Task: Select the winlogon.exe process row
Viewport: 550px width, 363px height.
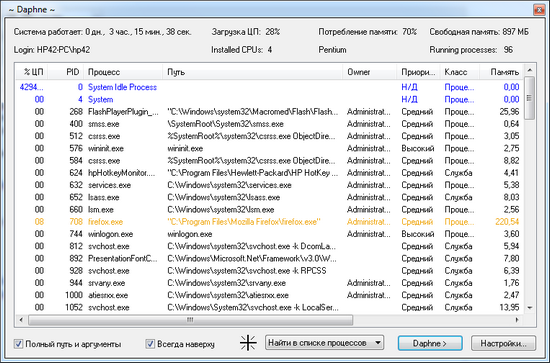Action: [x=269, y=234]
